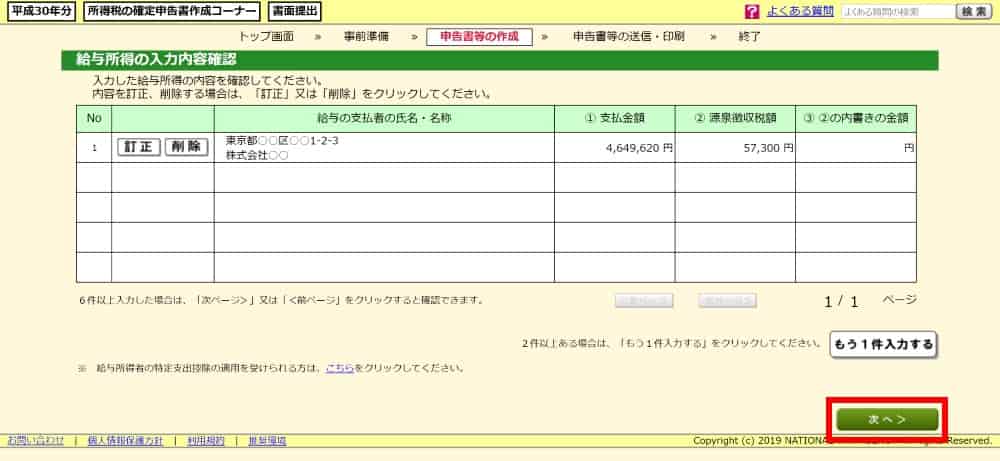Proceed with the green 次へ button
Screen dimensions: 1000x461
tap(887, 418)
